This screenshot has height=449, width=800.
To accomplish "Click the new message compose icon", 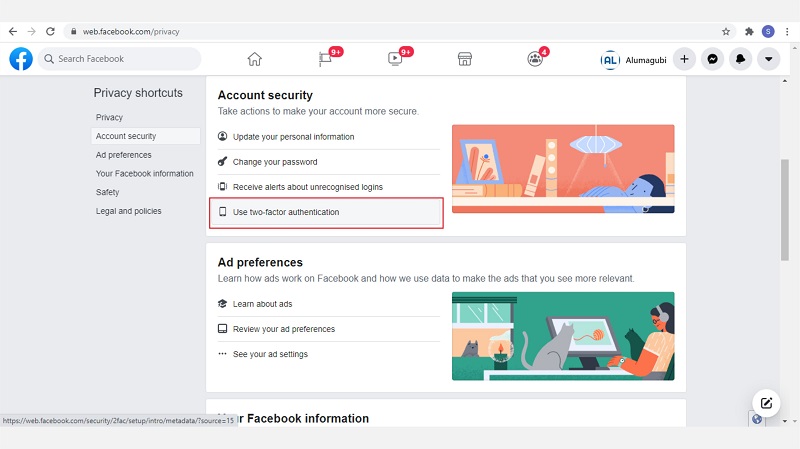I will [x=766, y=403].
